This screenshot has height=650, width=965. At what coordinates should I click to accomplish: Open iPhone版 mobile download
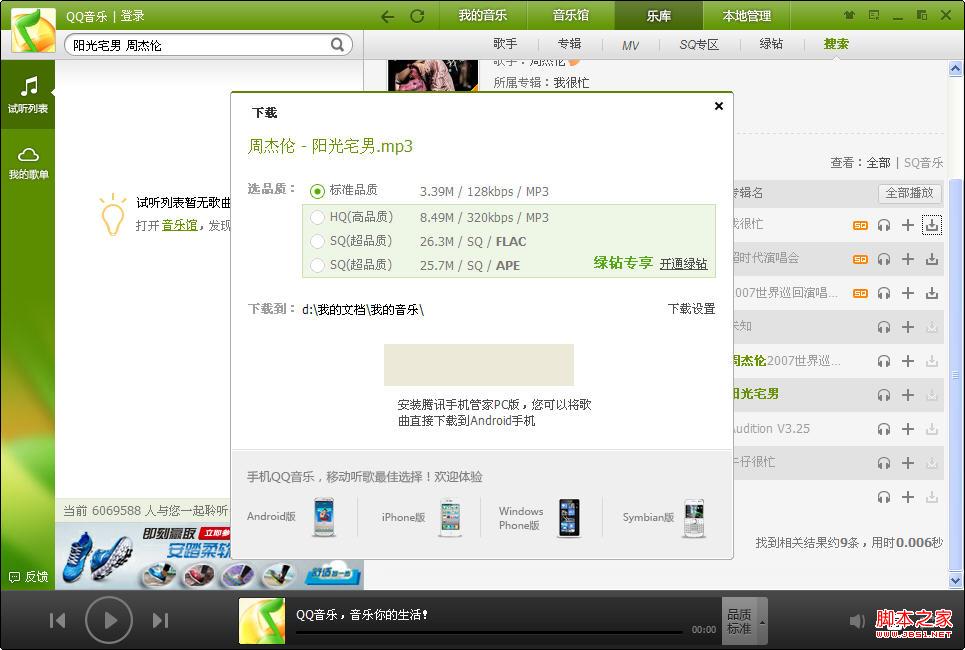(x=421, y=516)
